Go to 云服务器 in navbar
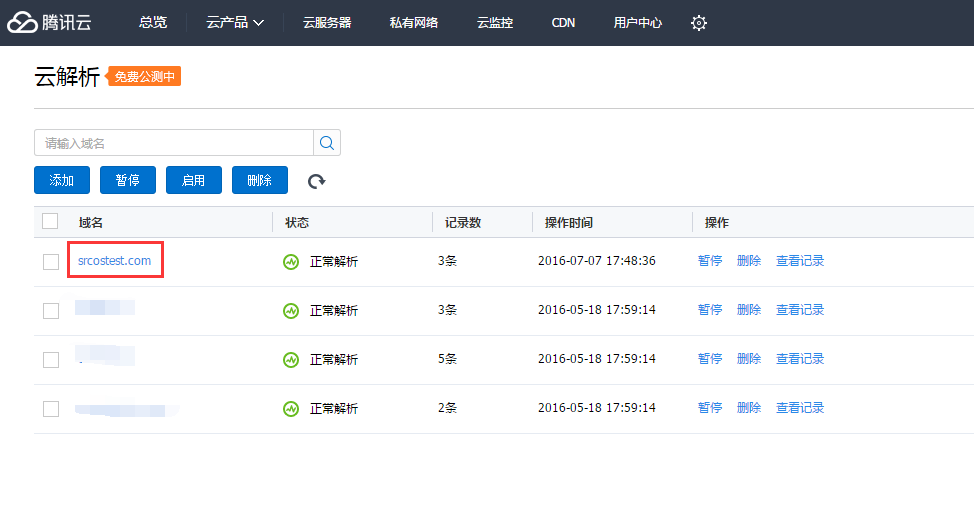 (x=327, y=23)
